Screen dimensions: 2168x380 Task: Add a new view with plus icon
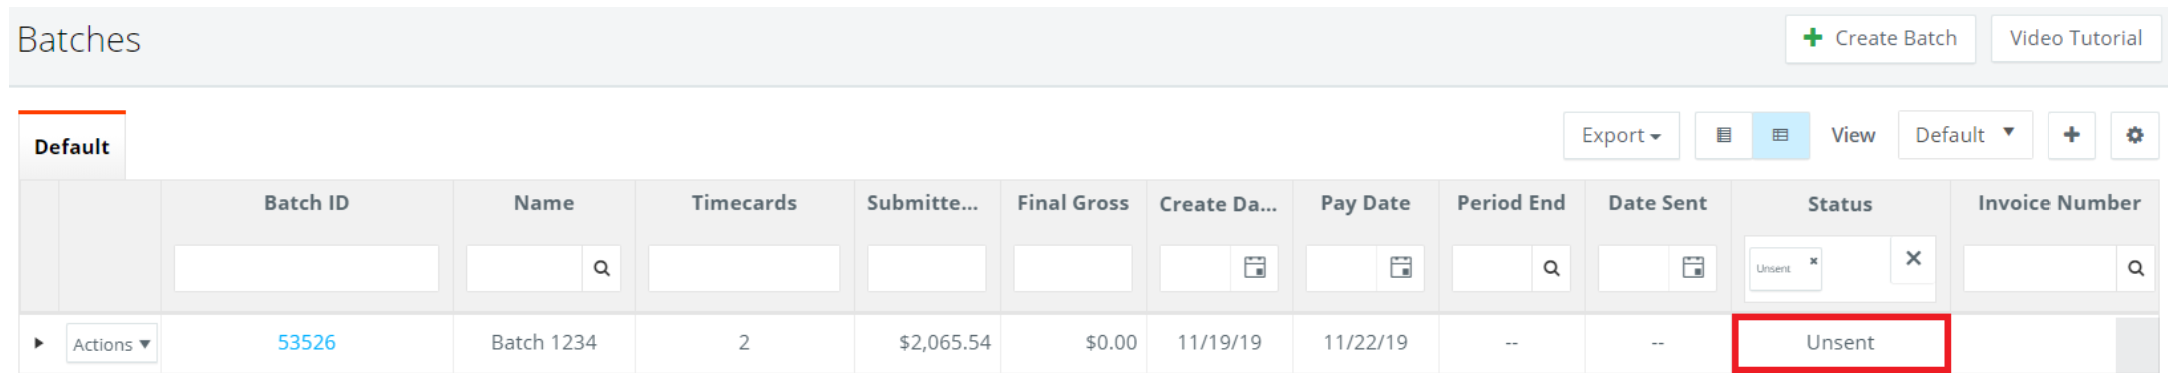(2071, 135)
